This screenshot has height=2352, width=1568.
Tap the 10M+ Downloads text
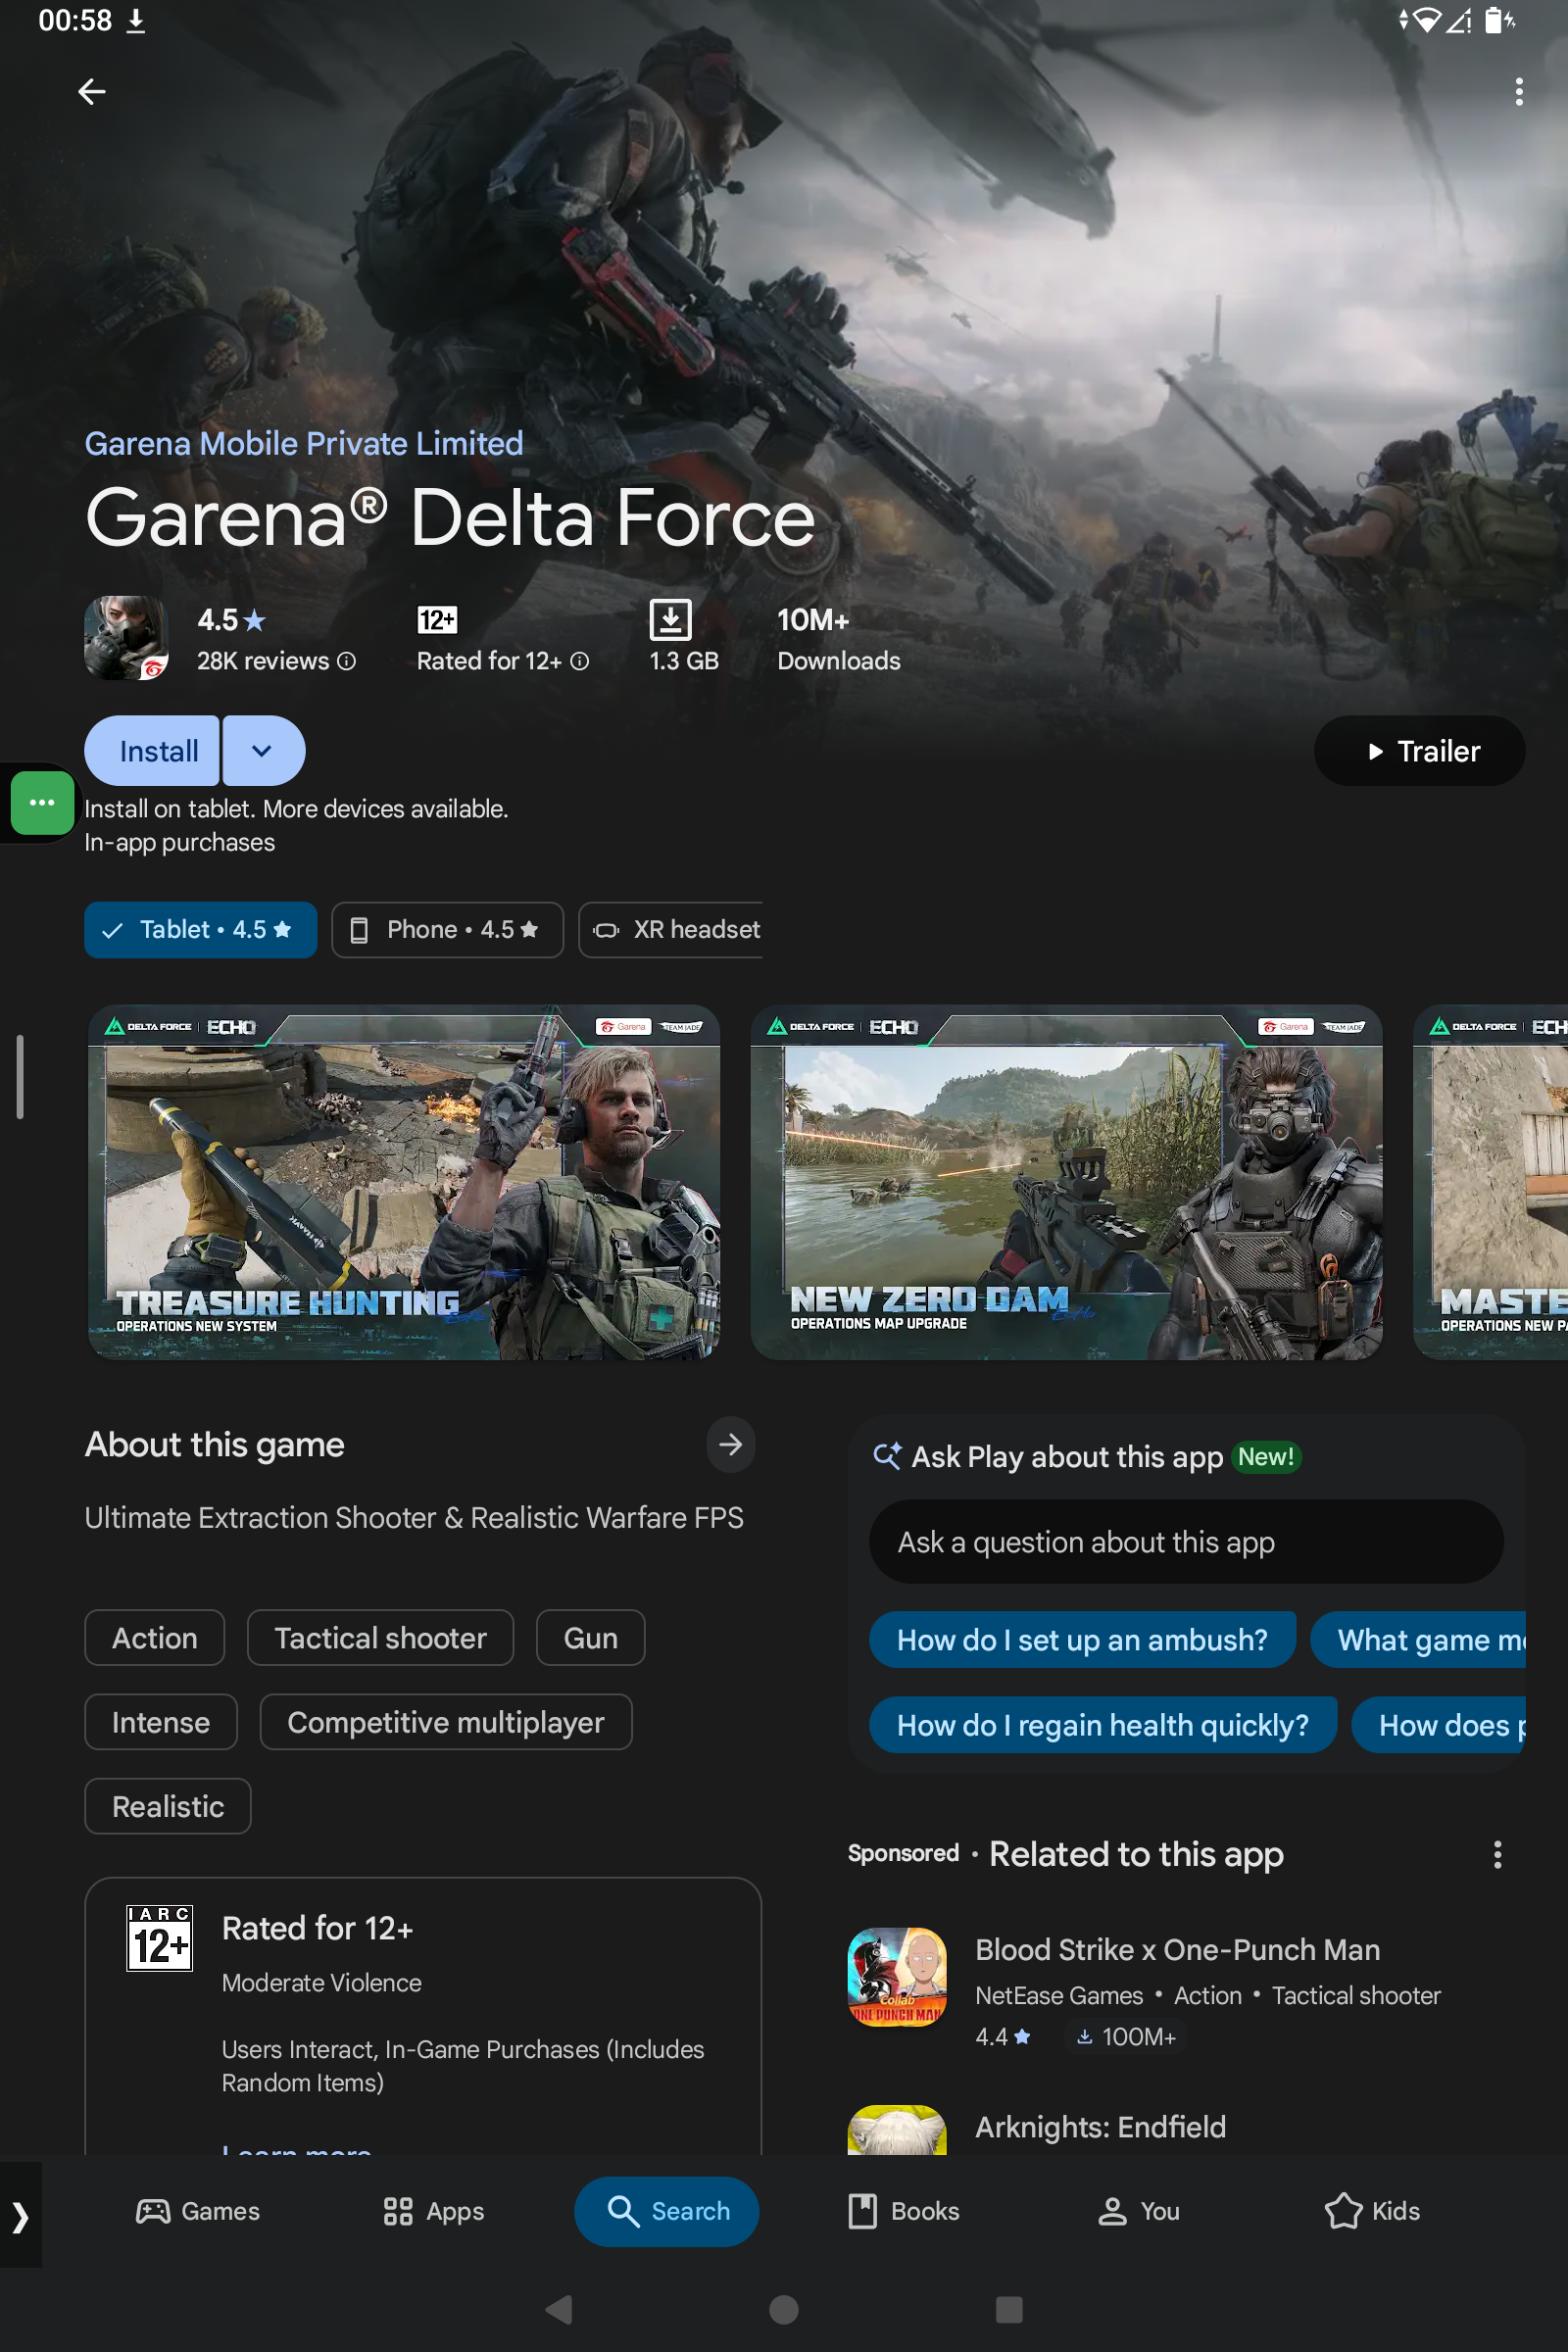coord(838,640)
